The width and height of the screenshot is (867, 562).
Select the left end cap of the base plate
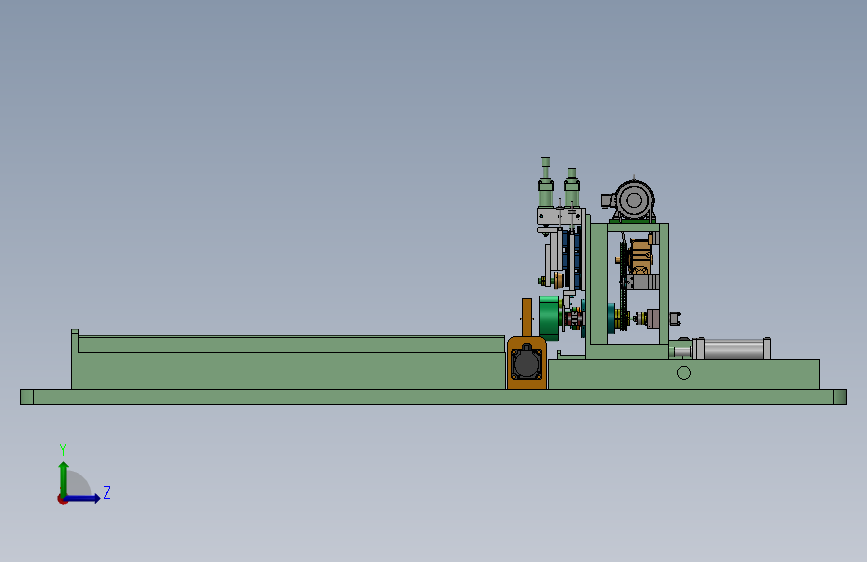[x=27, y=397]
